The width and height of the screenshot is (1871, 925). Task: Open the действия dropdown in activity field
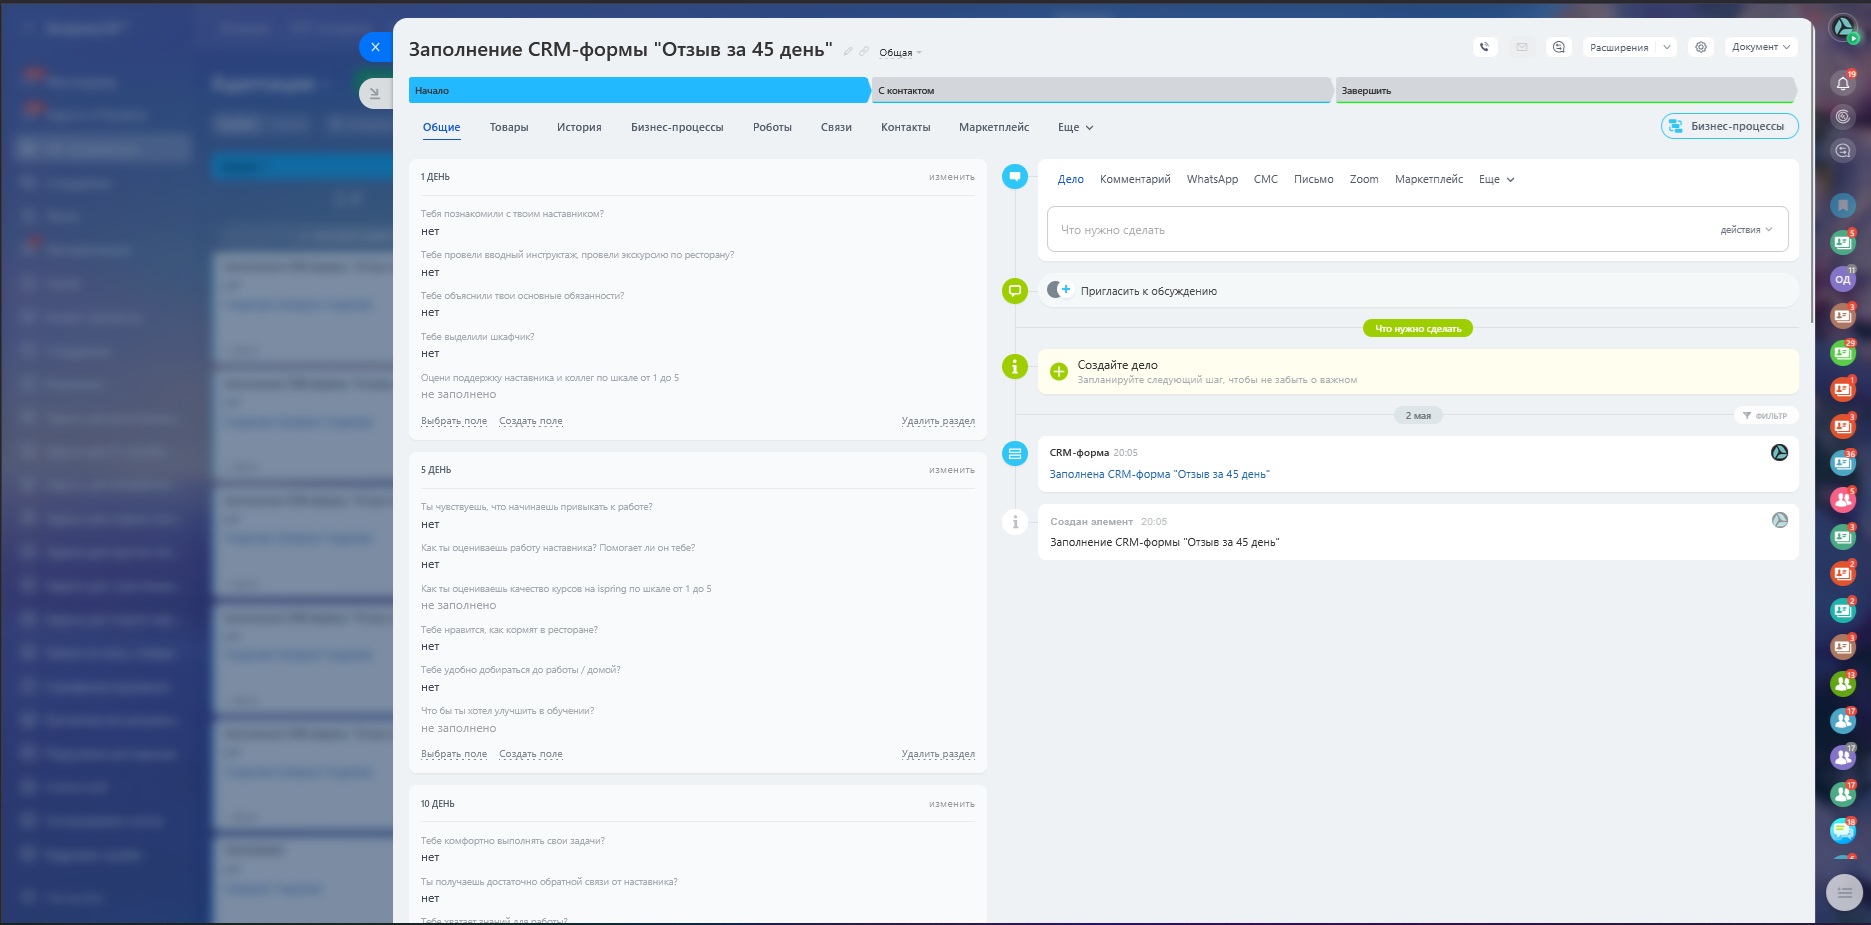click(1746, 230)
